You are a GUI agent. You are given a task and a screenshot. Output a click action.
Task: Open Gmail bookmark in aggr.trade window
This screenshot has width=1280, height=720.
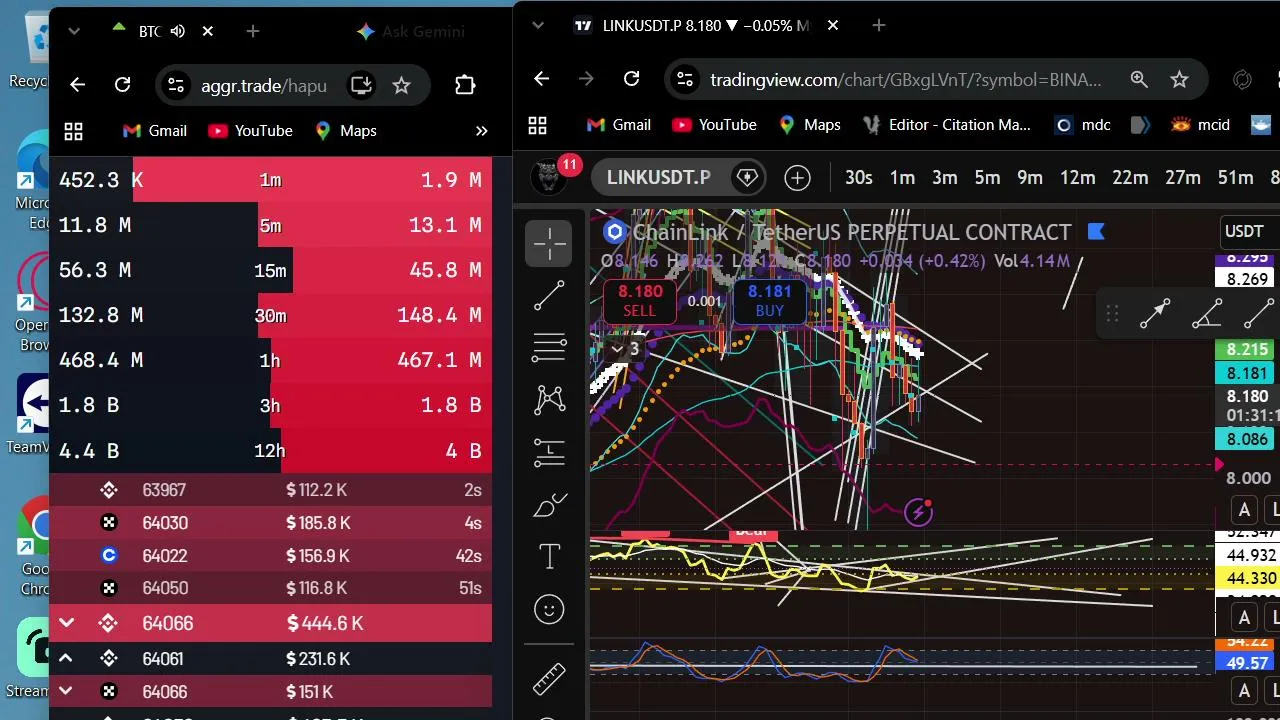click(x=154, y=131)
